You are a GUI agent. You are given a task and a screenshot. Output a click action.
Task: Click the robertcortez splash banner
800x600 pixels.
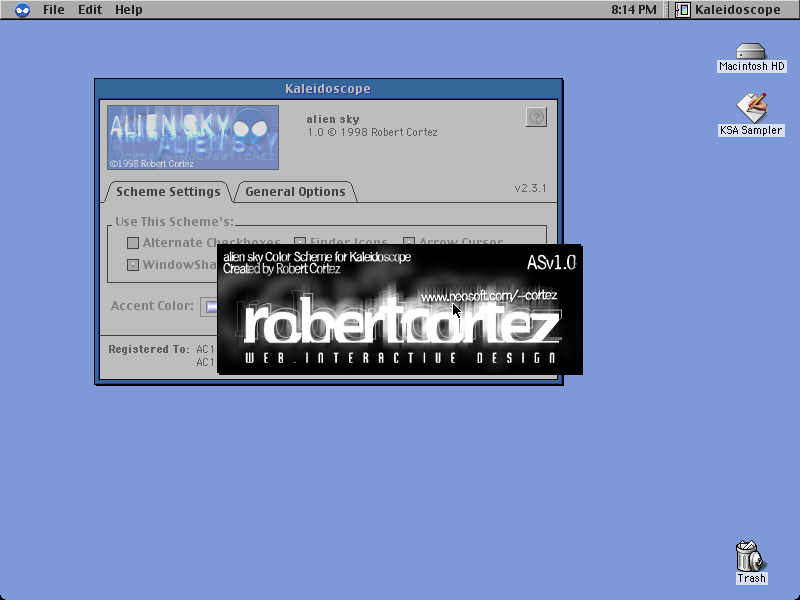pos(400,310)
